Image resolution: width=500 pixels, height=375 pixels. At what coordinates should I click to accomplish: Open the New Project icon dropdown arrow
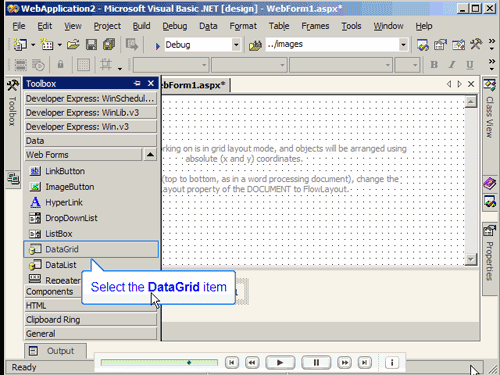33,45
